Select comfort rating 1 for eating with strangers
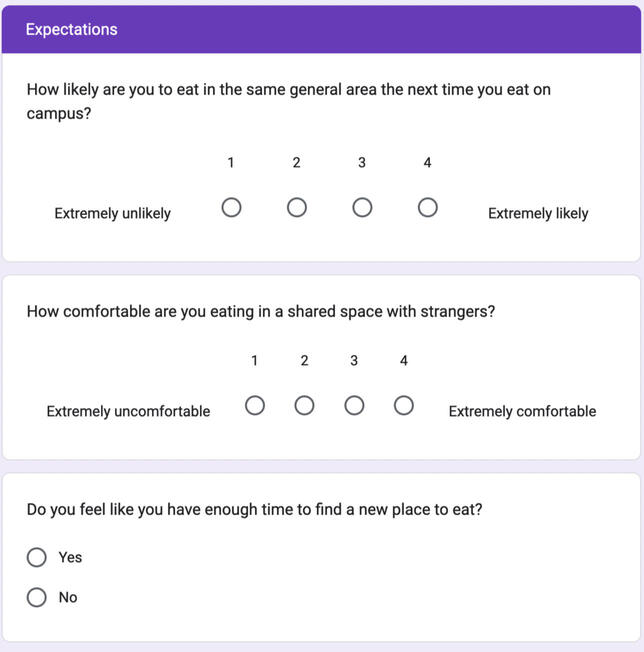The height and width of the screenshot is (652, 644). [255, 406]
